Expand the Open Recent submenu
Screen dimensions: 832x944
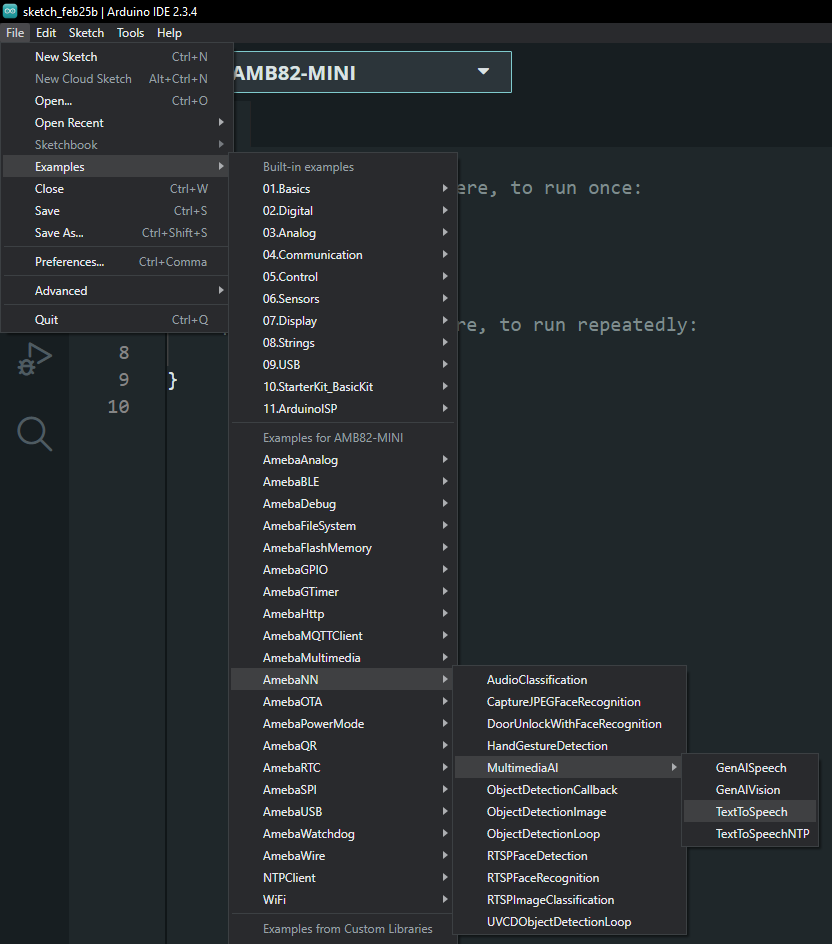pyautogui.click(x=116, y=123)
